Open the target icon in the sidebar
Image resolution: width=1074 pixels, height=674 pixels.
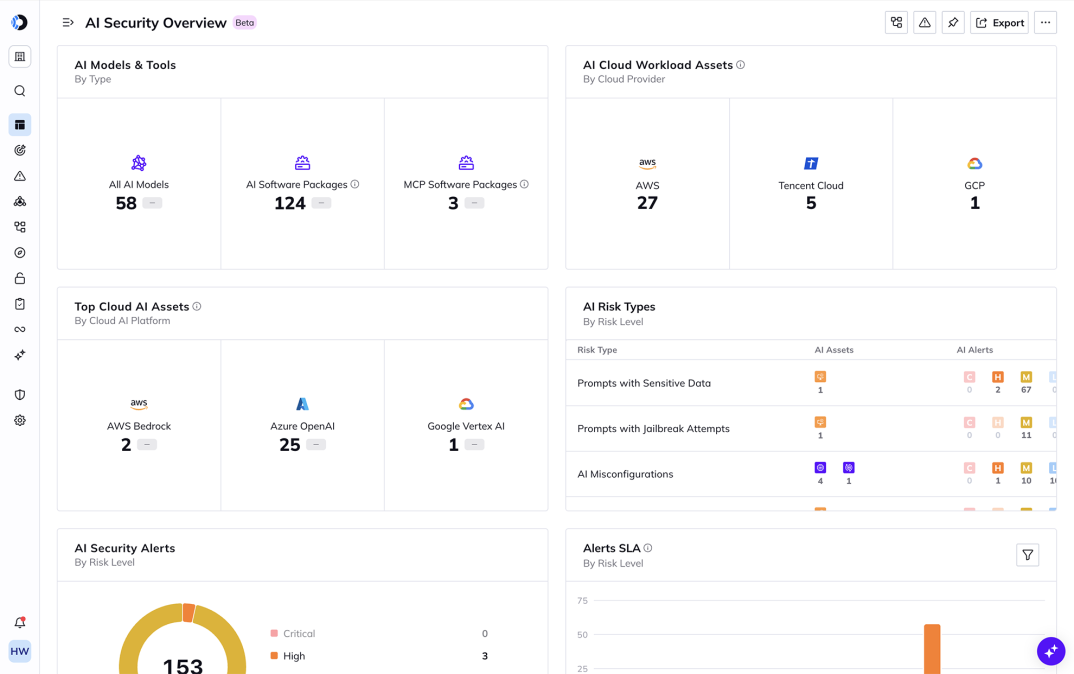[20, 150]
